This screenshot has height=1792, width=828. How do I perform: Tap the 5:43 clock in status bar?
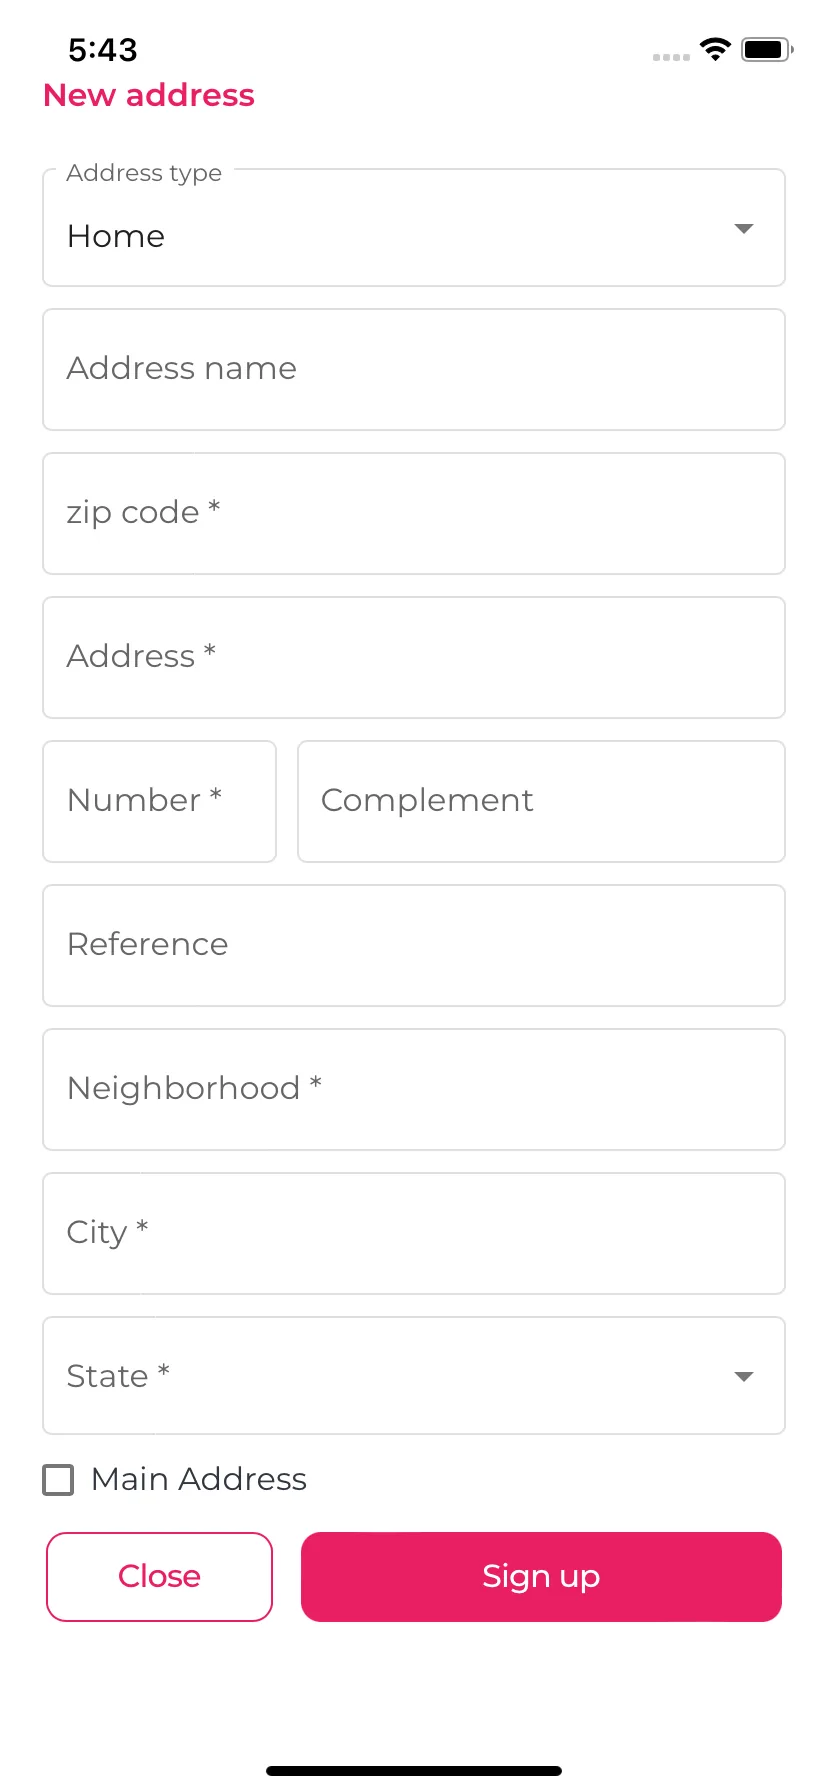click(x=103, y=50)
